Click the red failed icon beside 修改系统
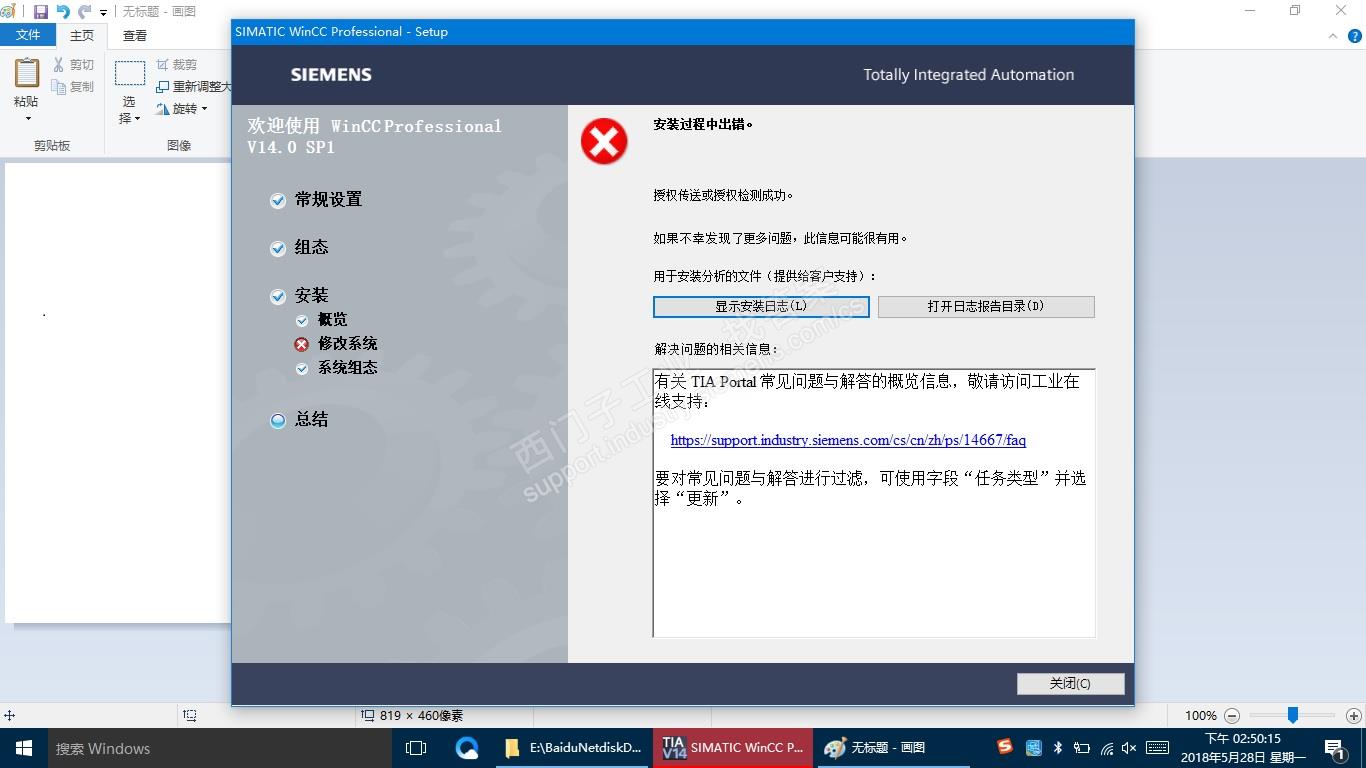The width and height of the screenshot is (1366, 768). tap(302, 344)
